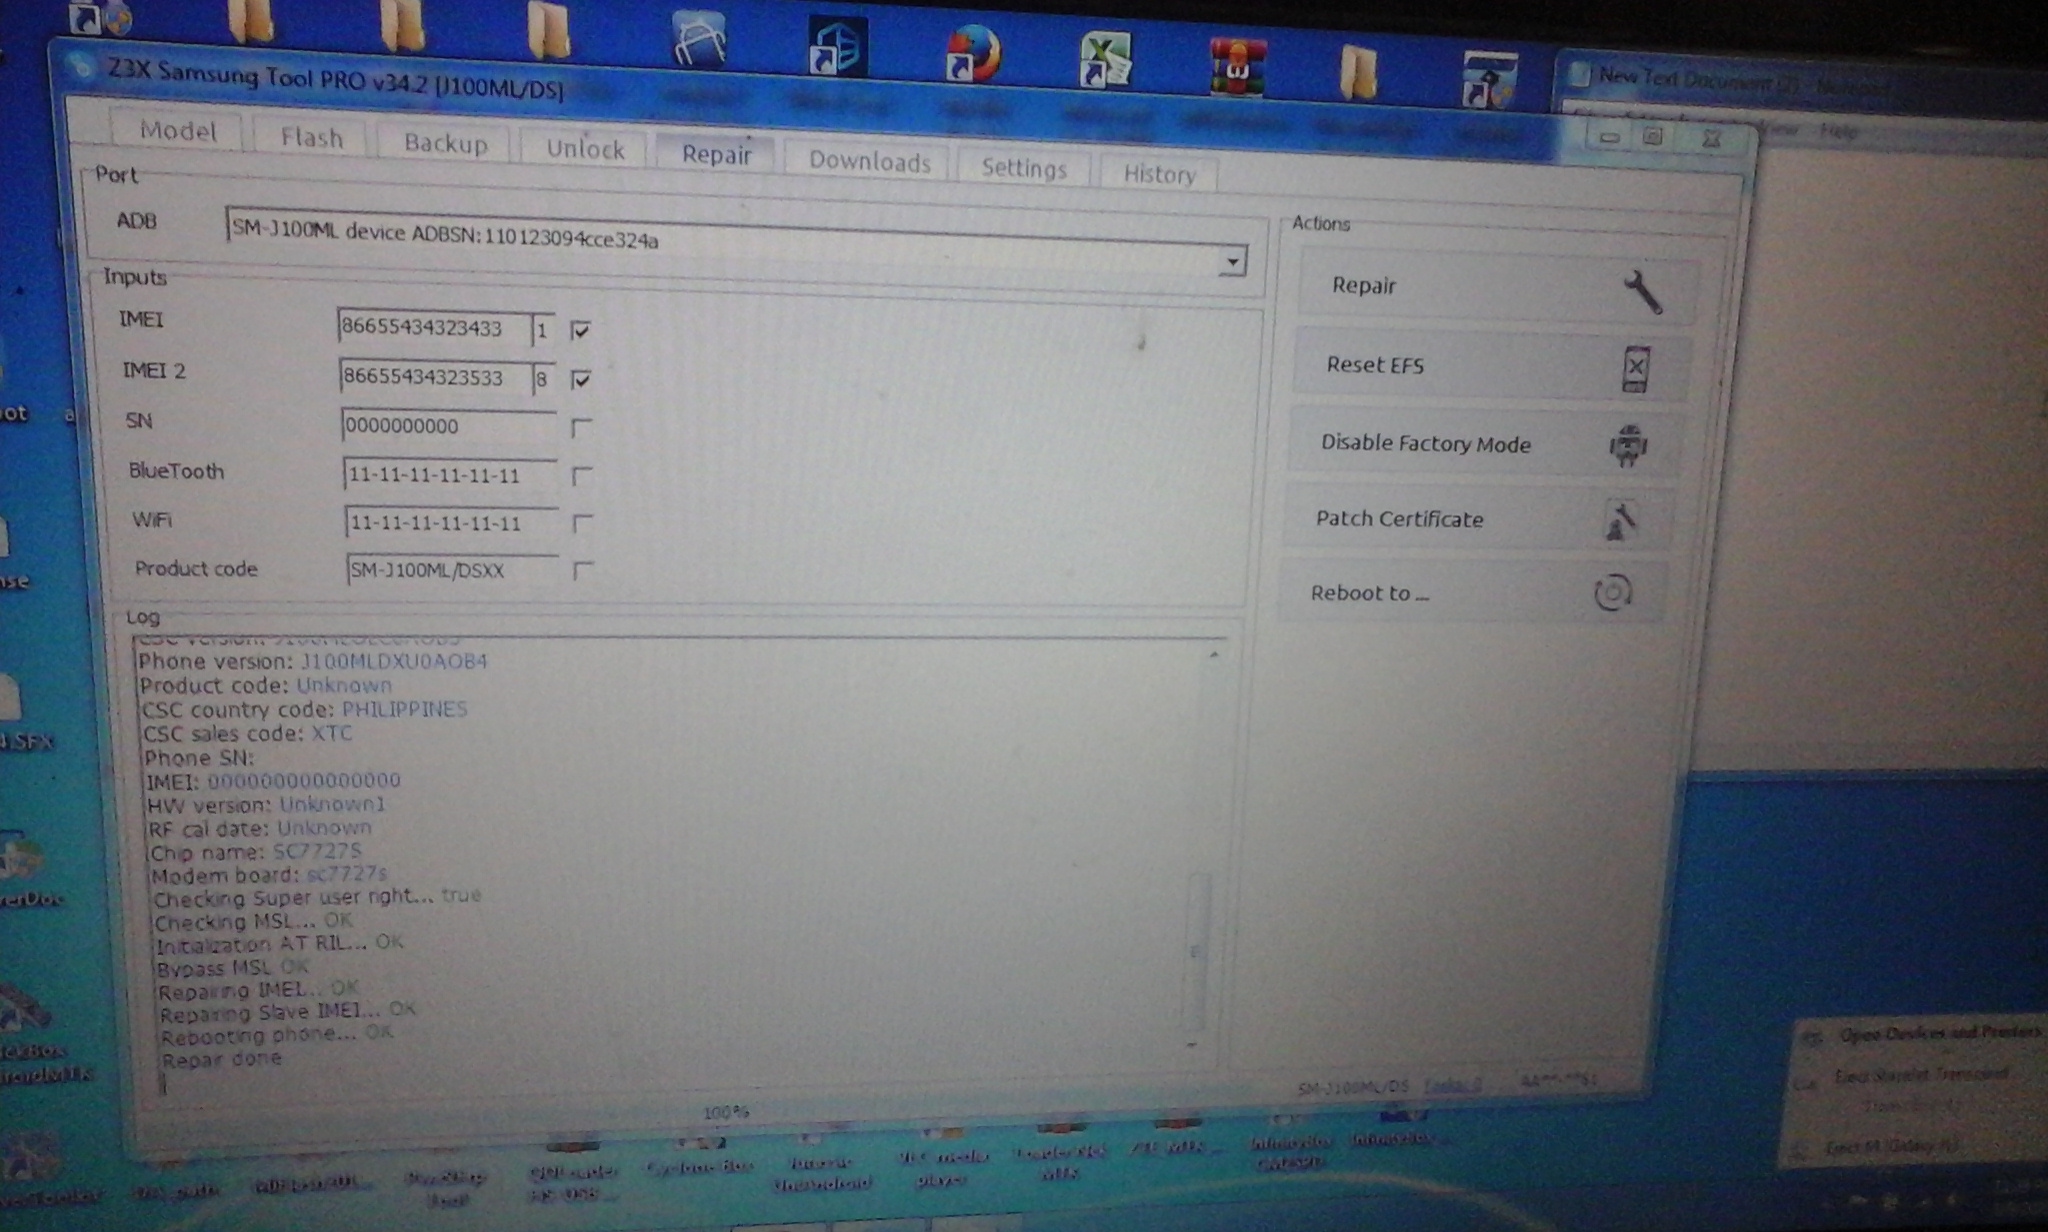Click the IMEI 2 number input field
Viewport: 2048px width, 1232px height.
[435, 378]
